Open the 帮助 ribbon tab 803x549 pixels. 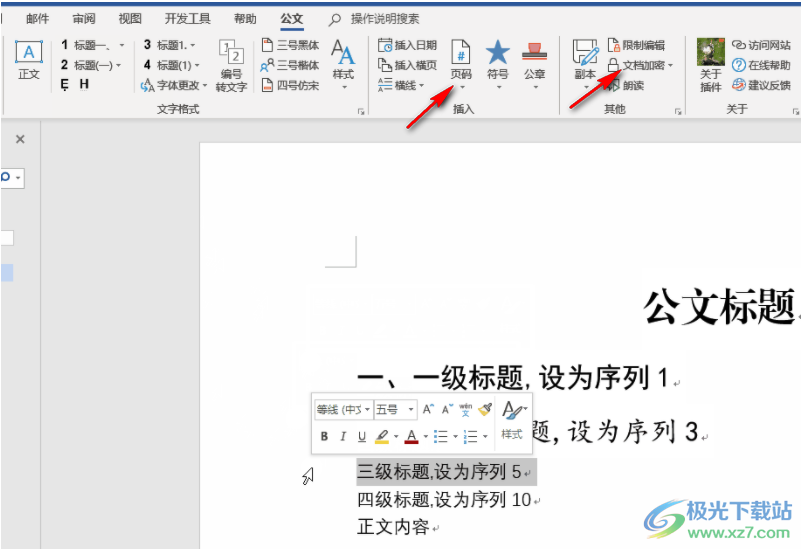click(245, 19)
